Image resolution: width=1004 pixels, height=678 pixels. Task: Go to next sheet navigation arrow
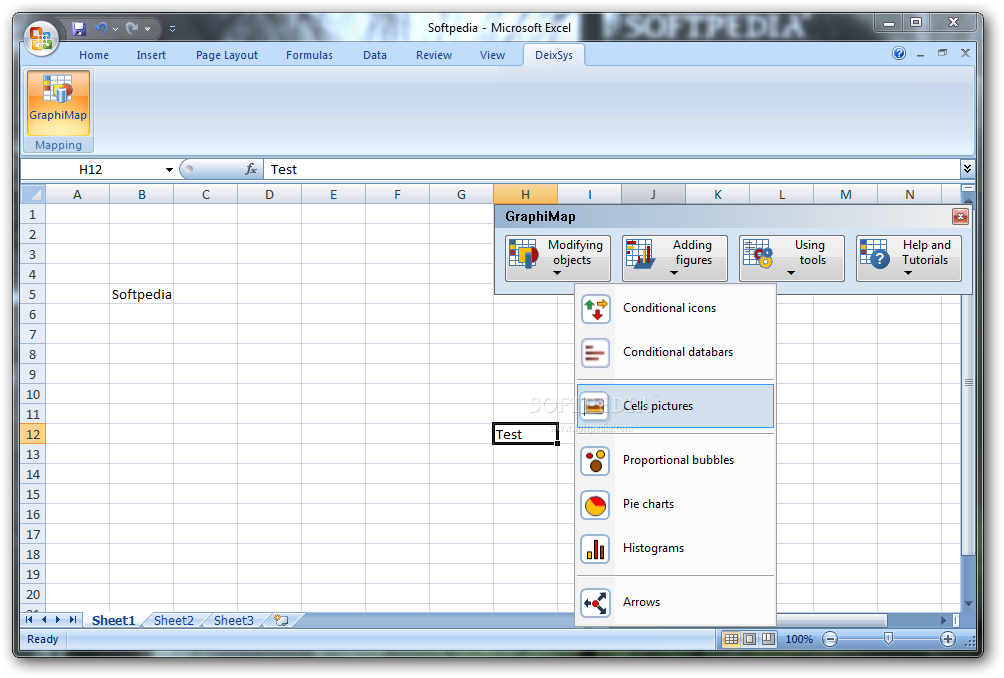[58, 620]
